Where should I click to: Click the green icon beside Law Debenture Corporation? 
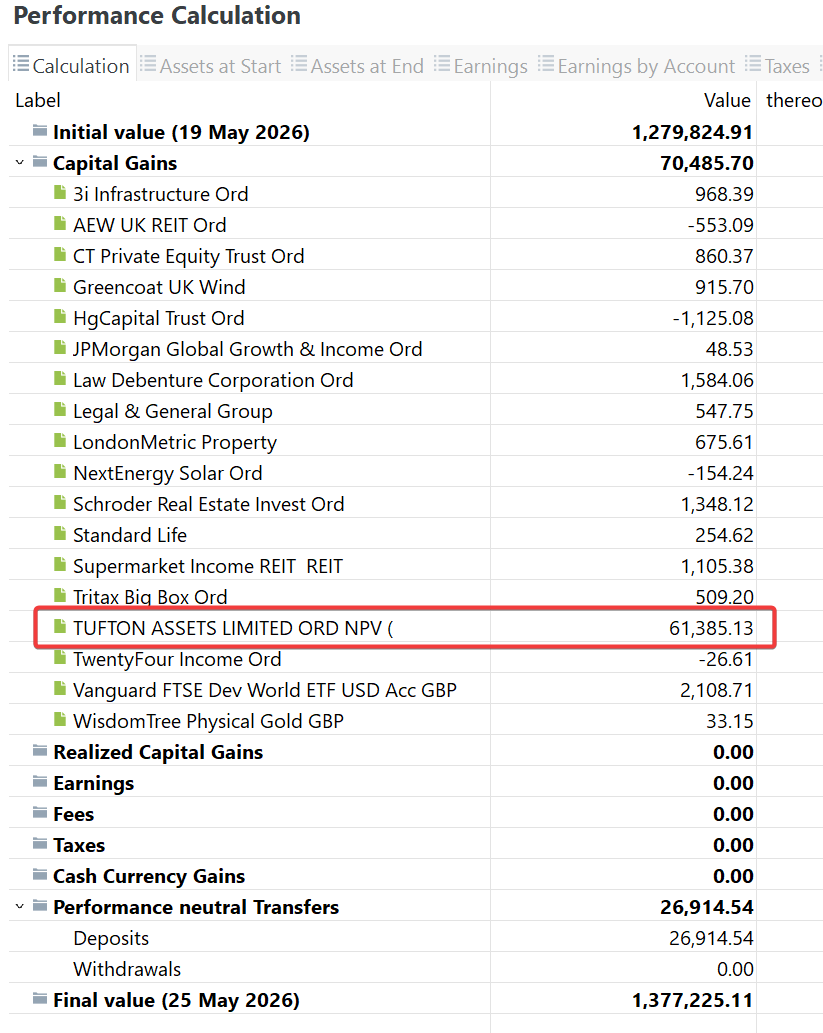pos(60,378)
